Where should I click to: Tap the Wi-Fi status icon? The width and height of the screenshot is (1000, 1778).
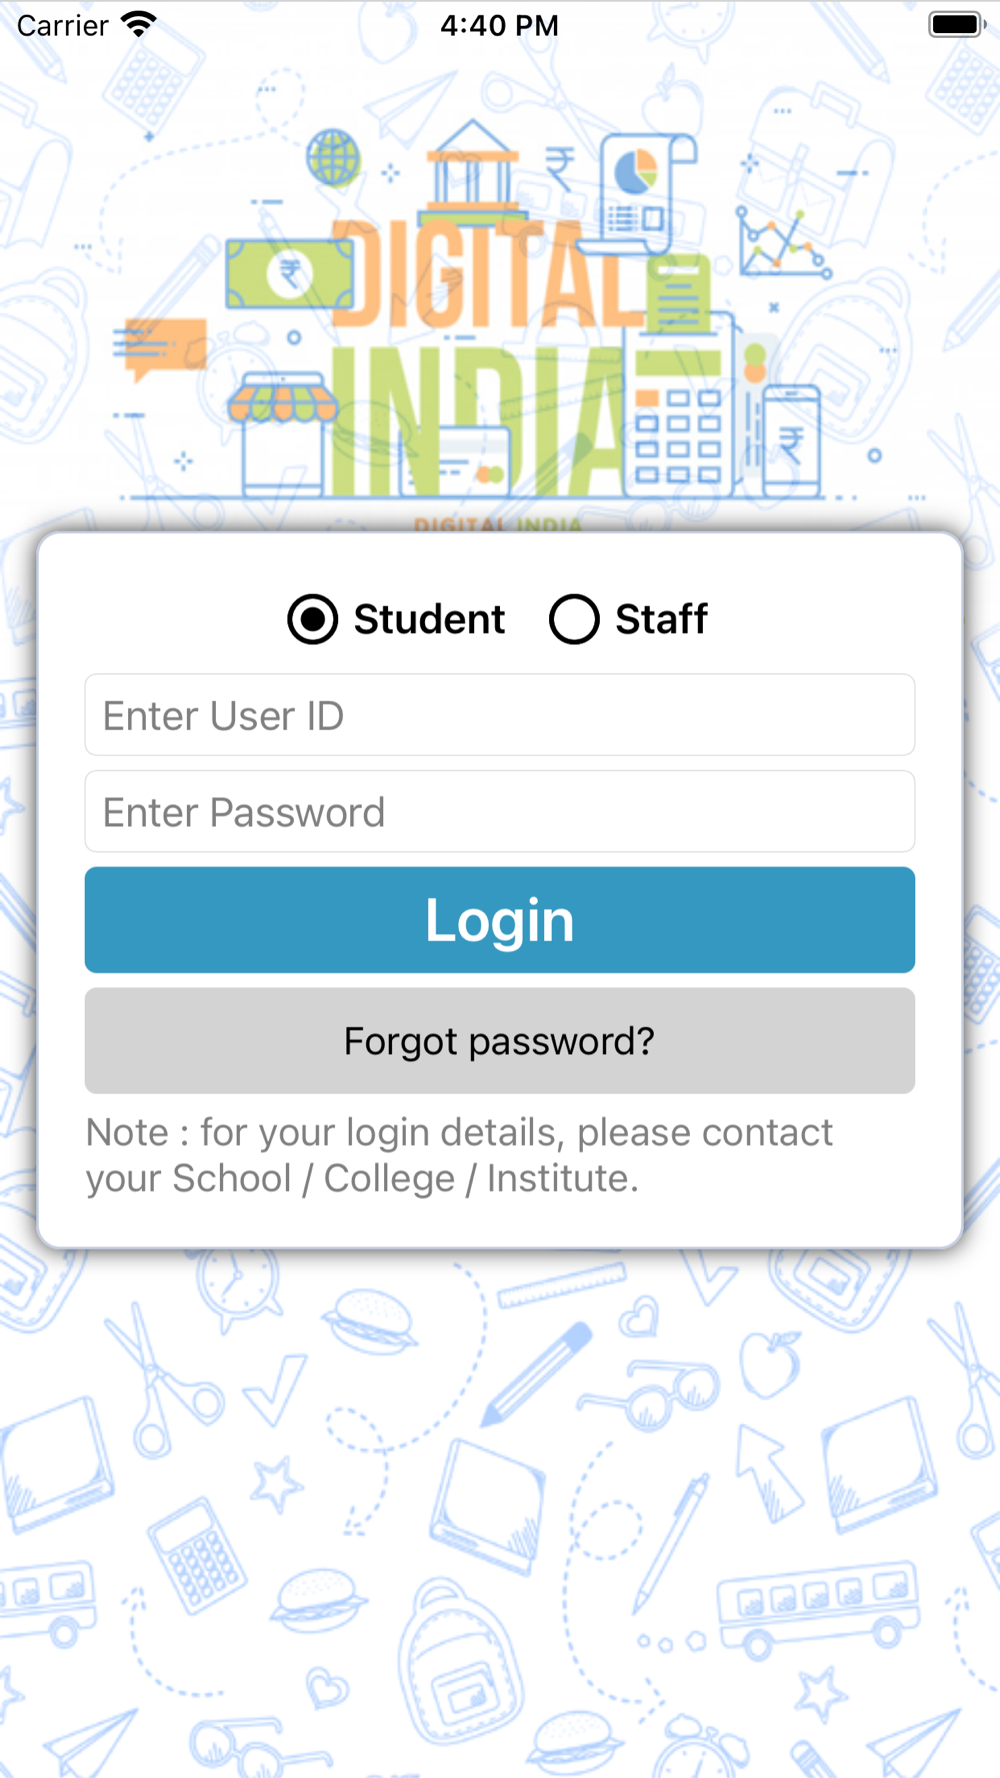pos(139,25)
